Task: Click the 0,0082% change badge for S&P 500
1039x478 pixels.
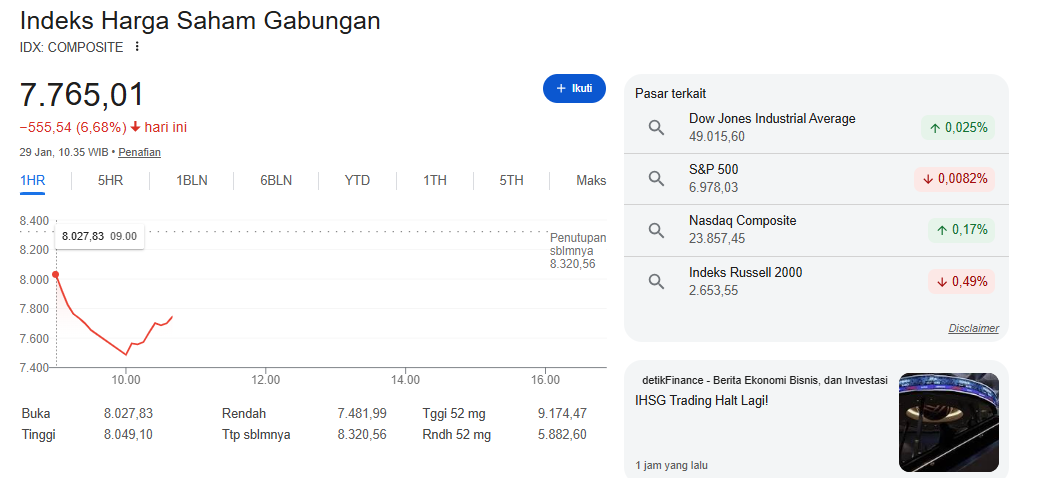Action: click(x=954, y=179)
